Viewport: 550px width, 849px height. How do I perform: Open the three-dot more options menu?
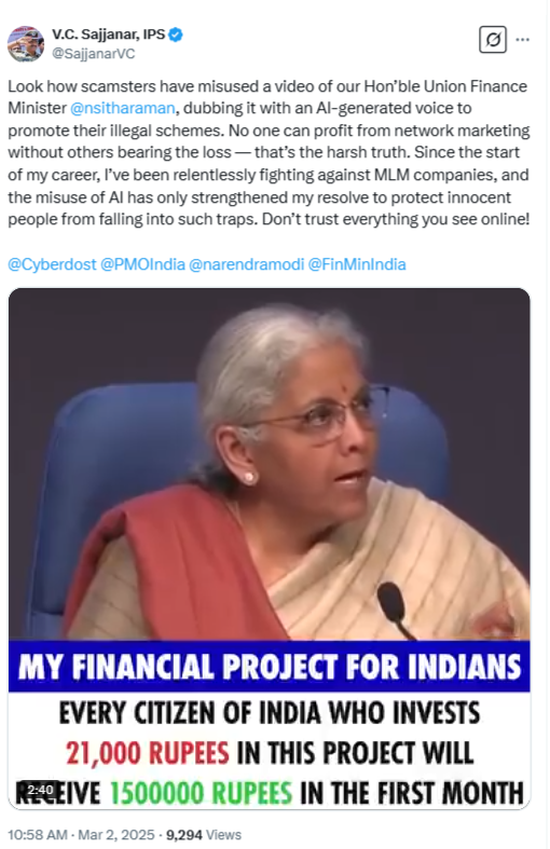pyautogui.click(x=522, y=40)
